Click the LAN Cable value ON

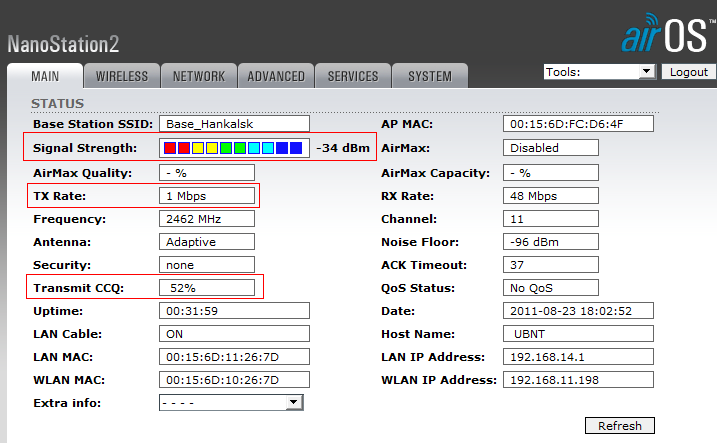tap(234, 333)
